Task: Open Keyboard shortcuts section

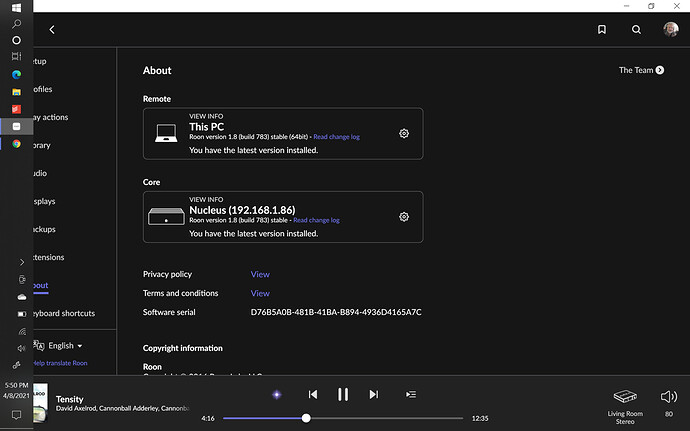Action: tap(64, 313)
